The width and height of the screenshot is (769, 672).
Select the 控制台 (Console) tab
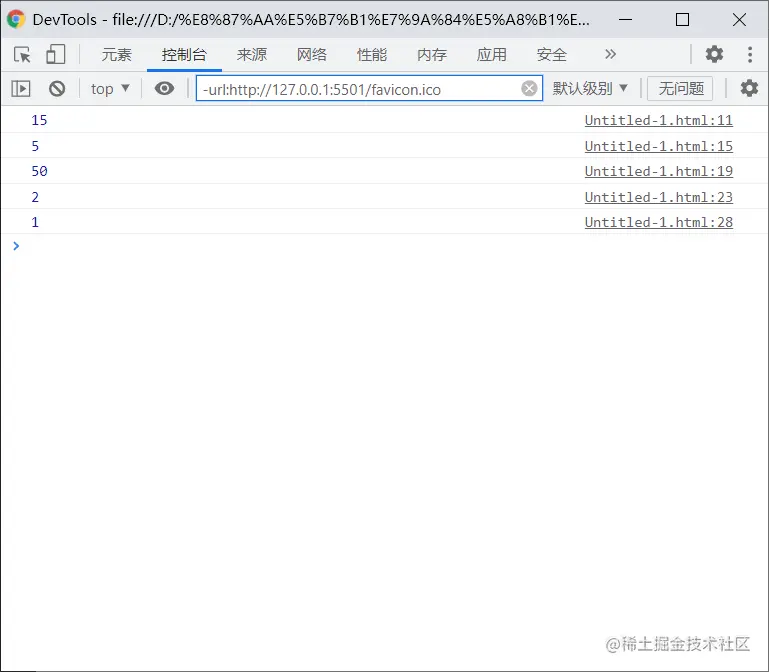pos(184,54)
